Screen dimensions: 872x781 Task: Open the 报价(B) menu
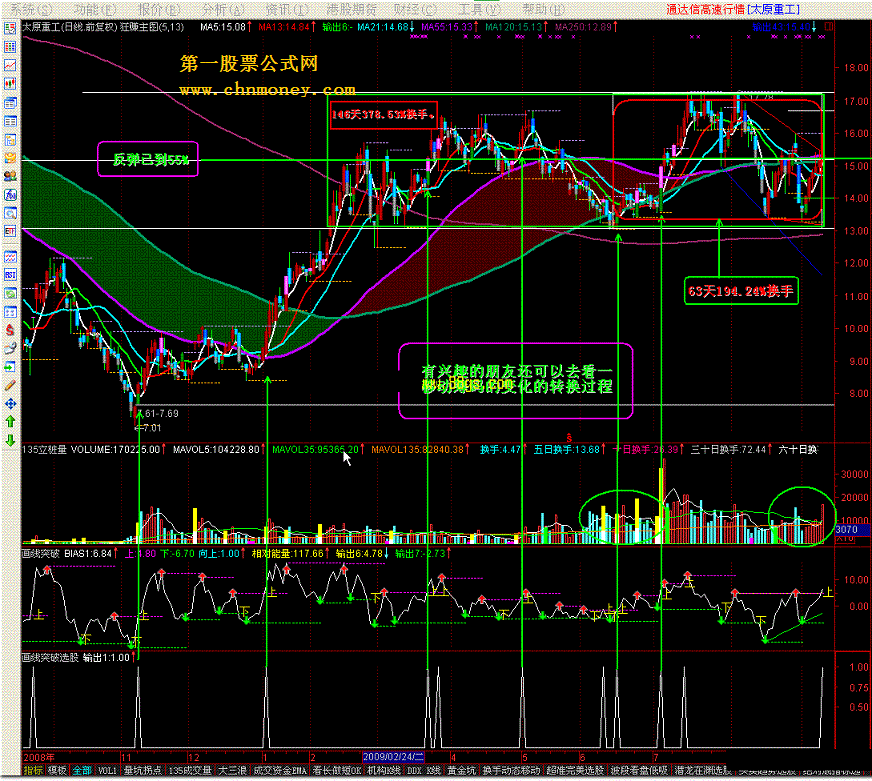click(159, 9)
